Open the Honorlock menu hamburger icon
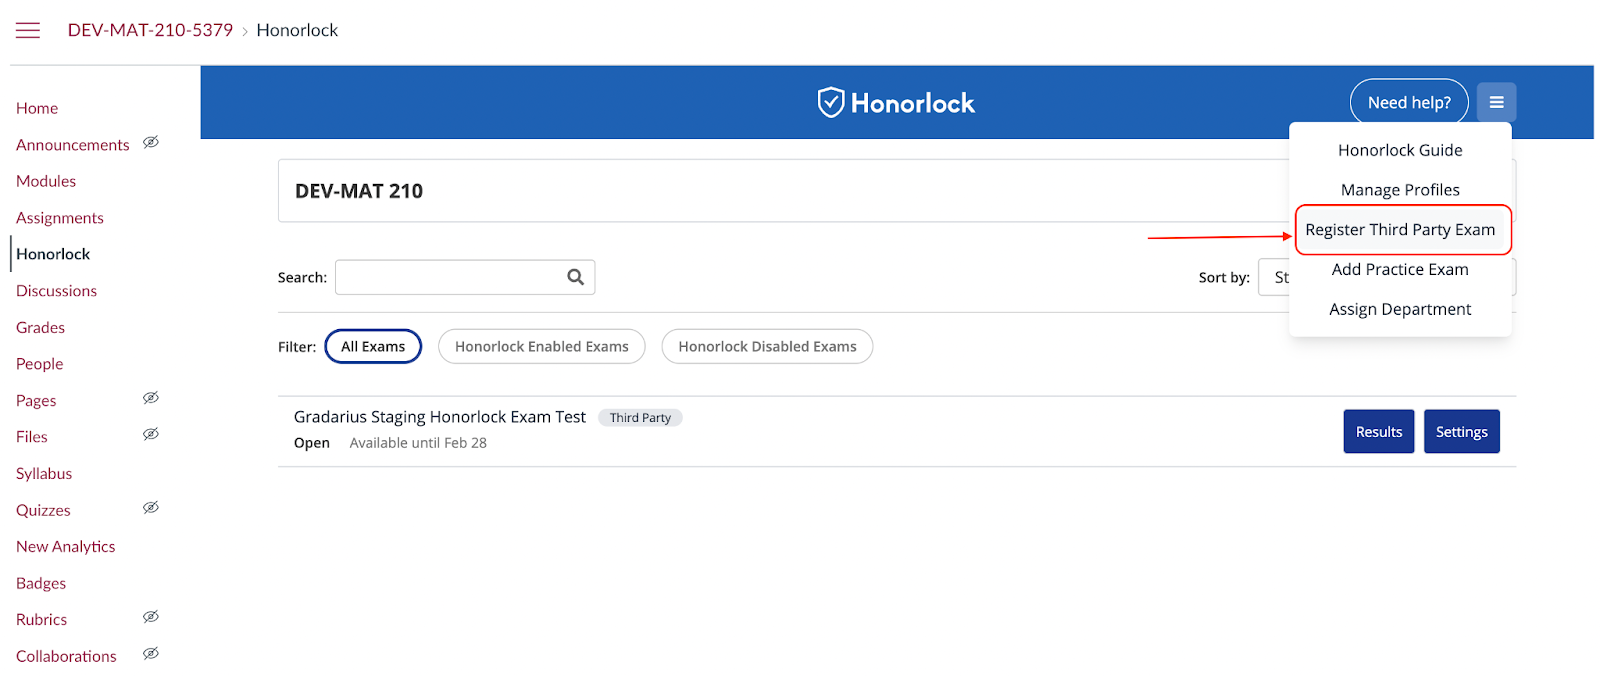The image size is (1600, 676). [1496, 102]
